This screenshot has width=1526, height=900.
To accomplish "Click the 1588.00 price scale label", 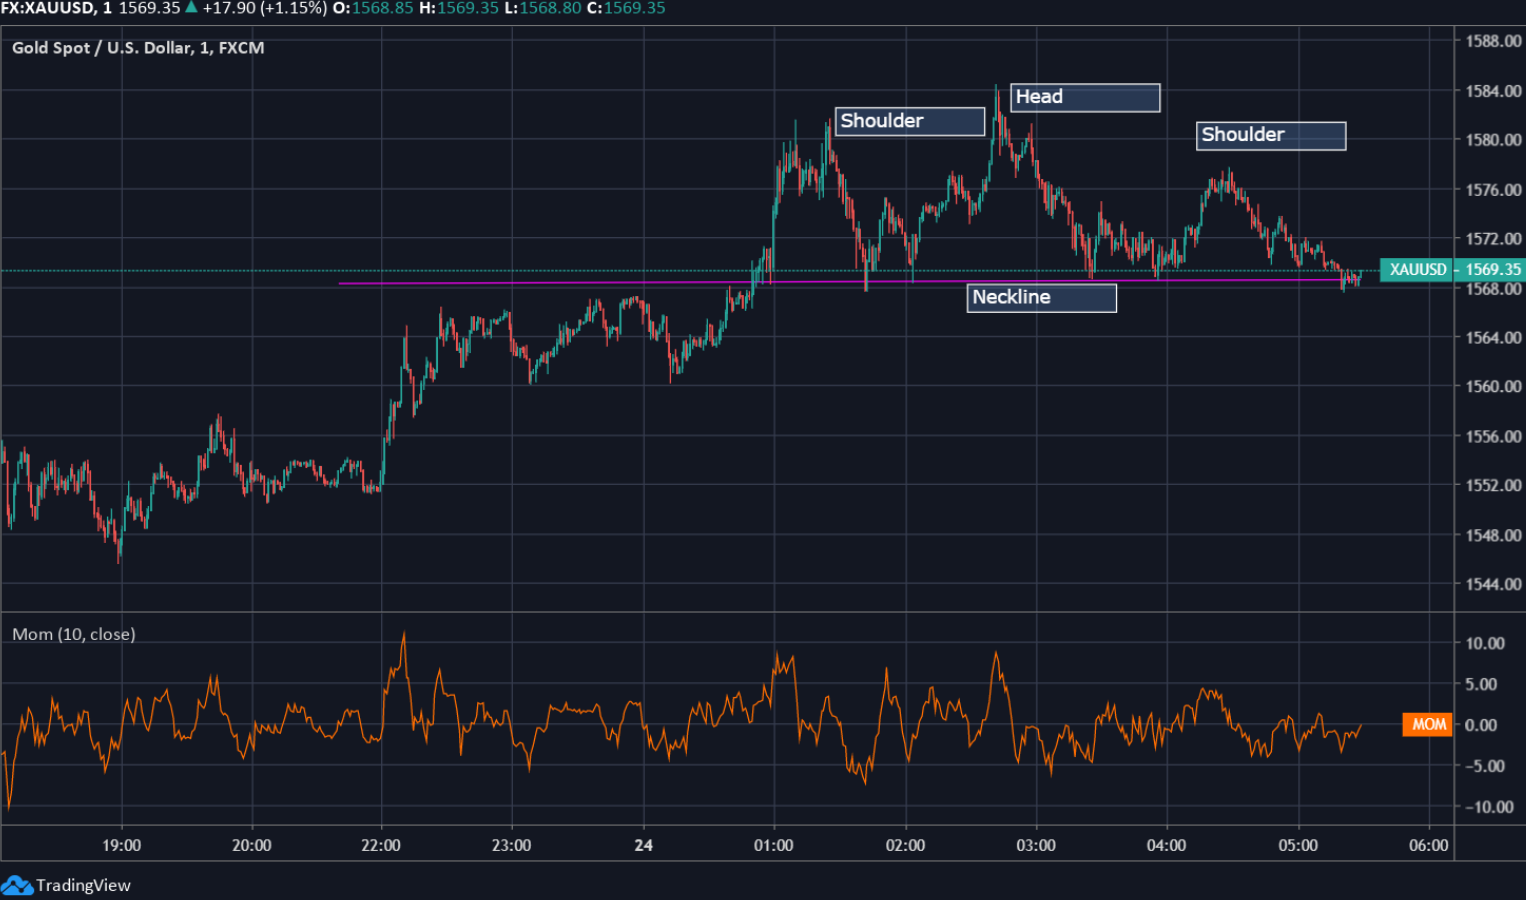I will [x=1493, y=41].
